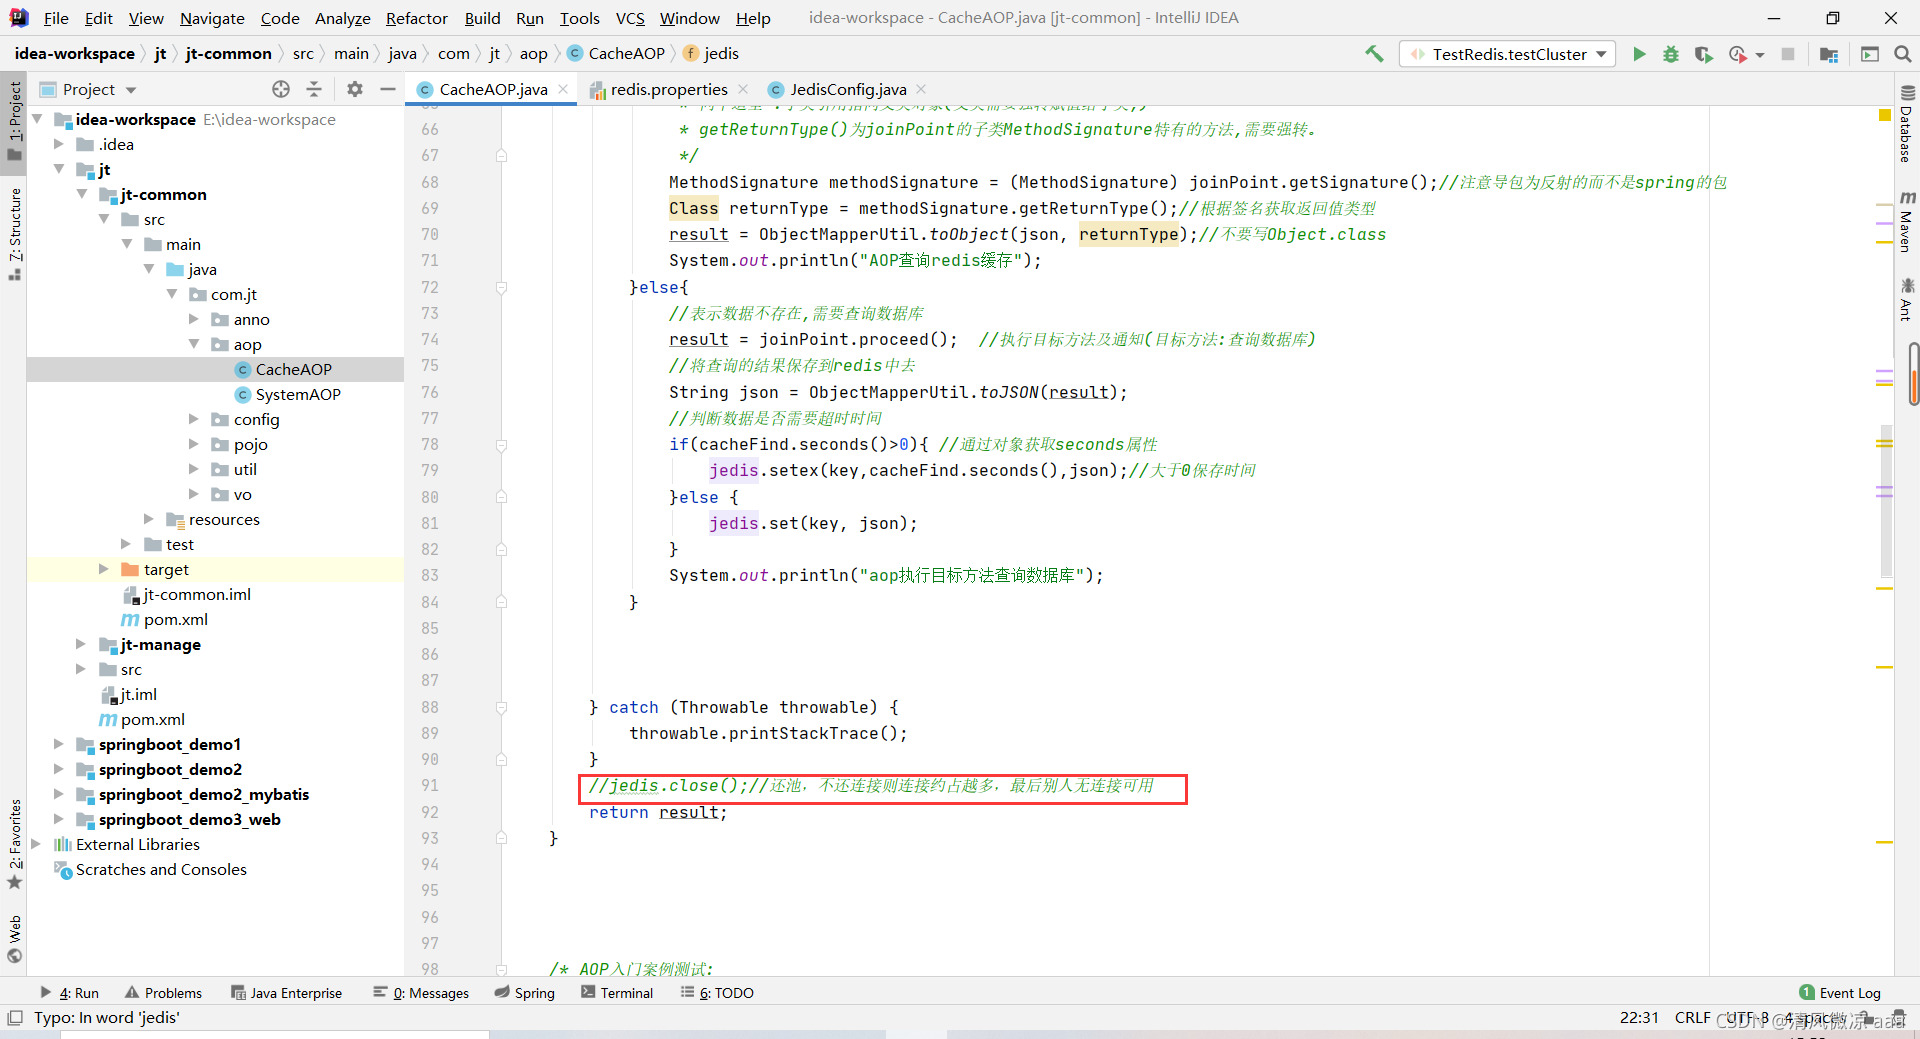Open the Analyze menu
Image resolution: width=1920 pixels, height=1039 pixels.
click(x=342, y=18)
